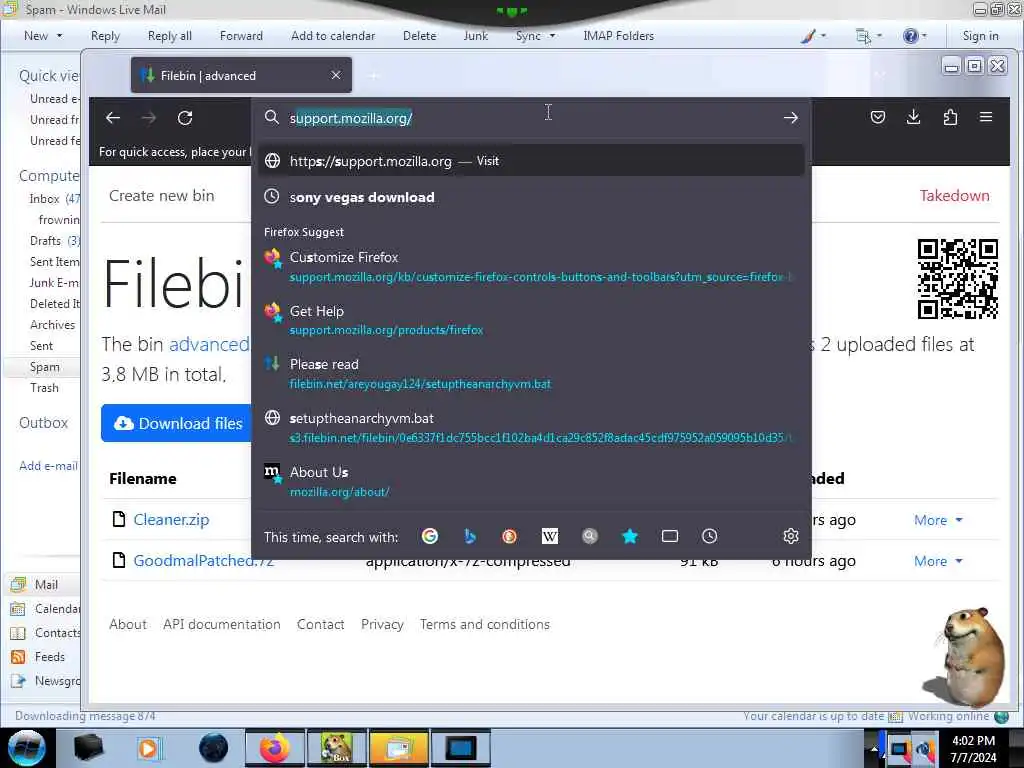Search bookmarks with star icon
The height and width of the screenshot is (768, 1024).
click(x=630, y=536)
